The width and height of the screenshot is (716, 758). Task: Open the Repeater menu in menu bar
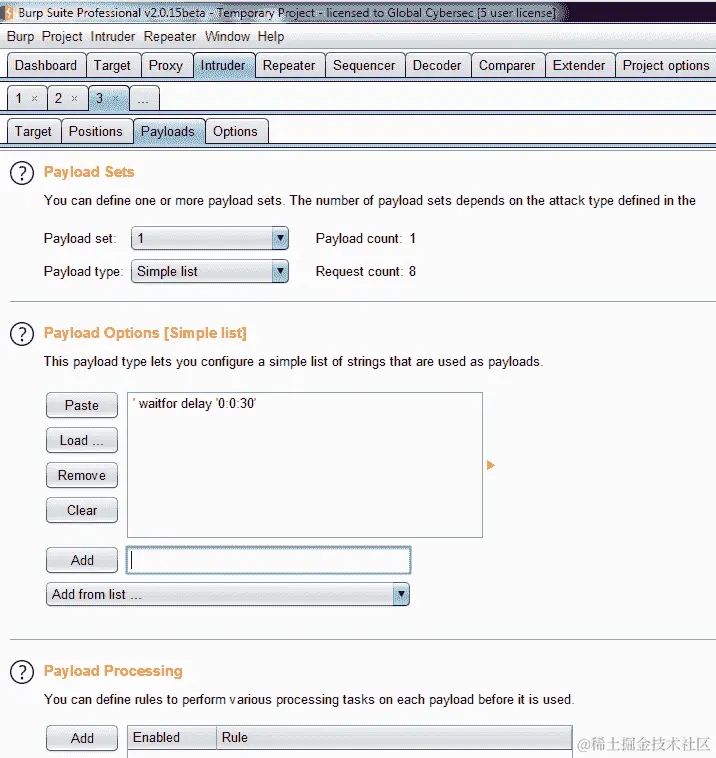(x=170, y=37)
